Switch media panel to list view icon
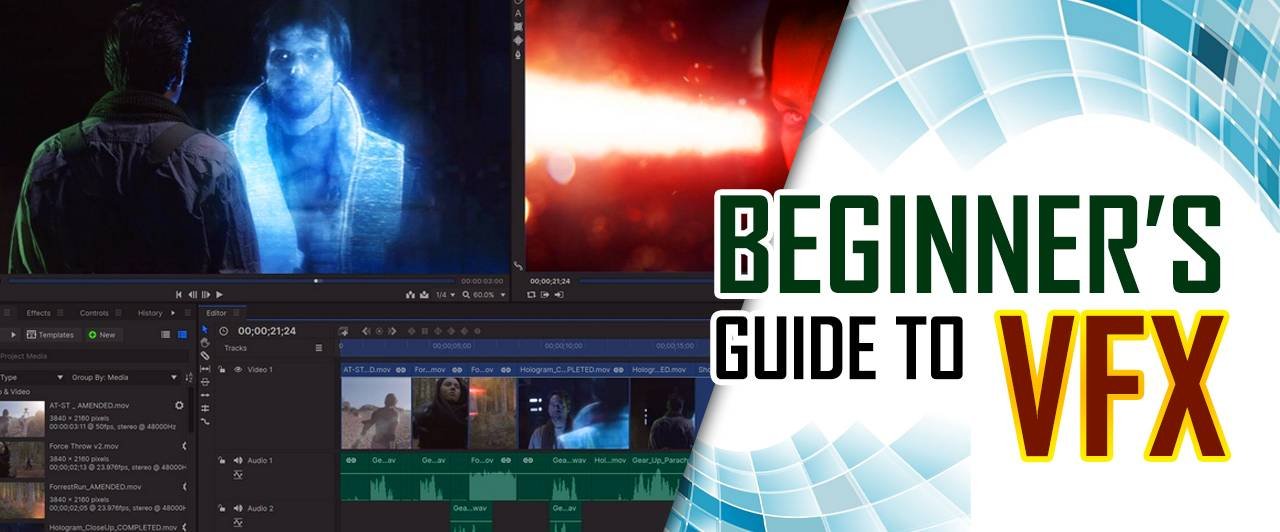 [166, 335]
